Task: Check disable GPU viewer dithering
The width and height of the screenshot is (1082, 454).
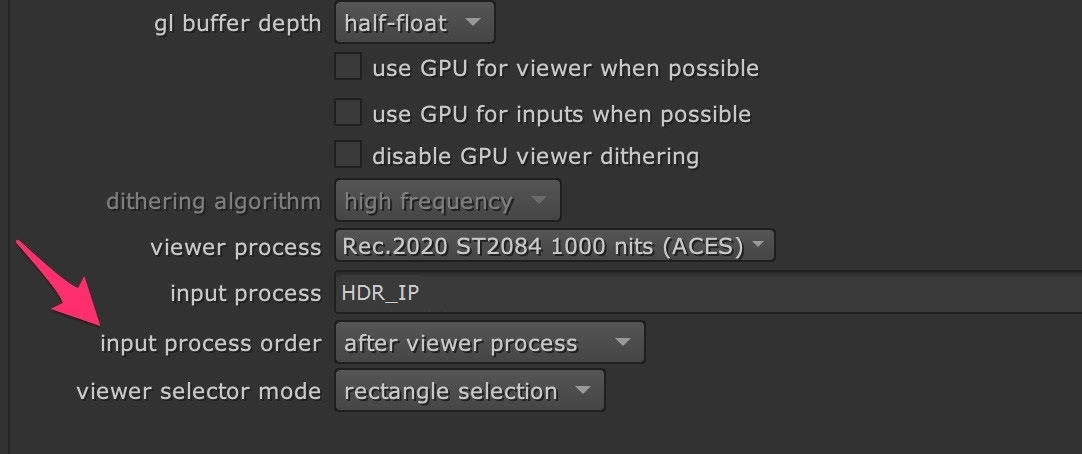Action: click(x=348, y=155)
